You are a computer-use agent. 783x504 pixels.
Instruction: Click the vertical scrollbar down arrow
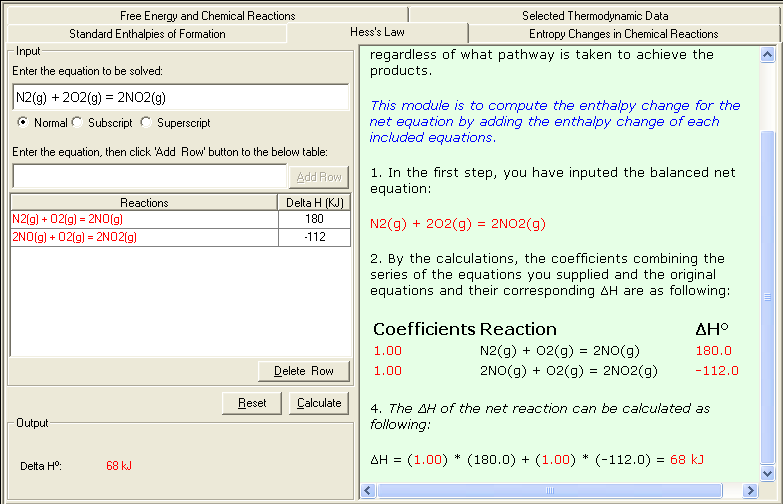point(768,473)
